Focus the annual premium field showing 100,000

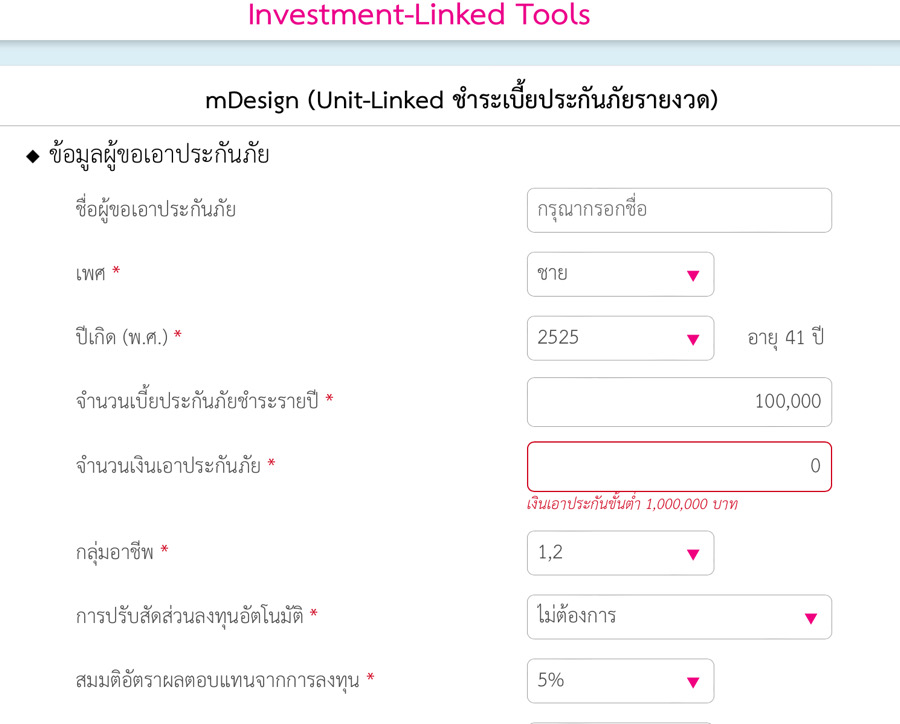click(x=679, y=402)
